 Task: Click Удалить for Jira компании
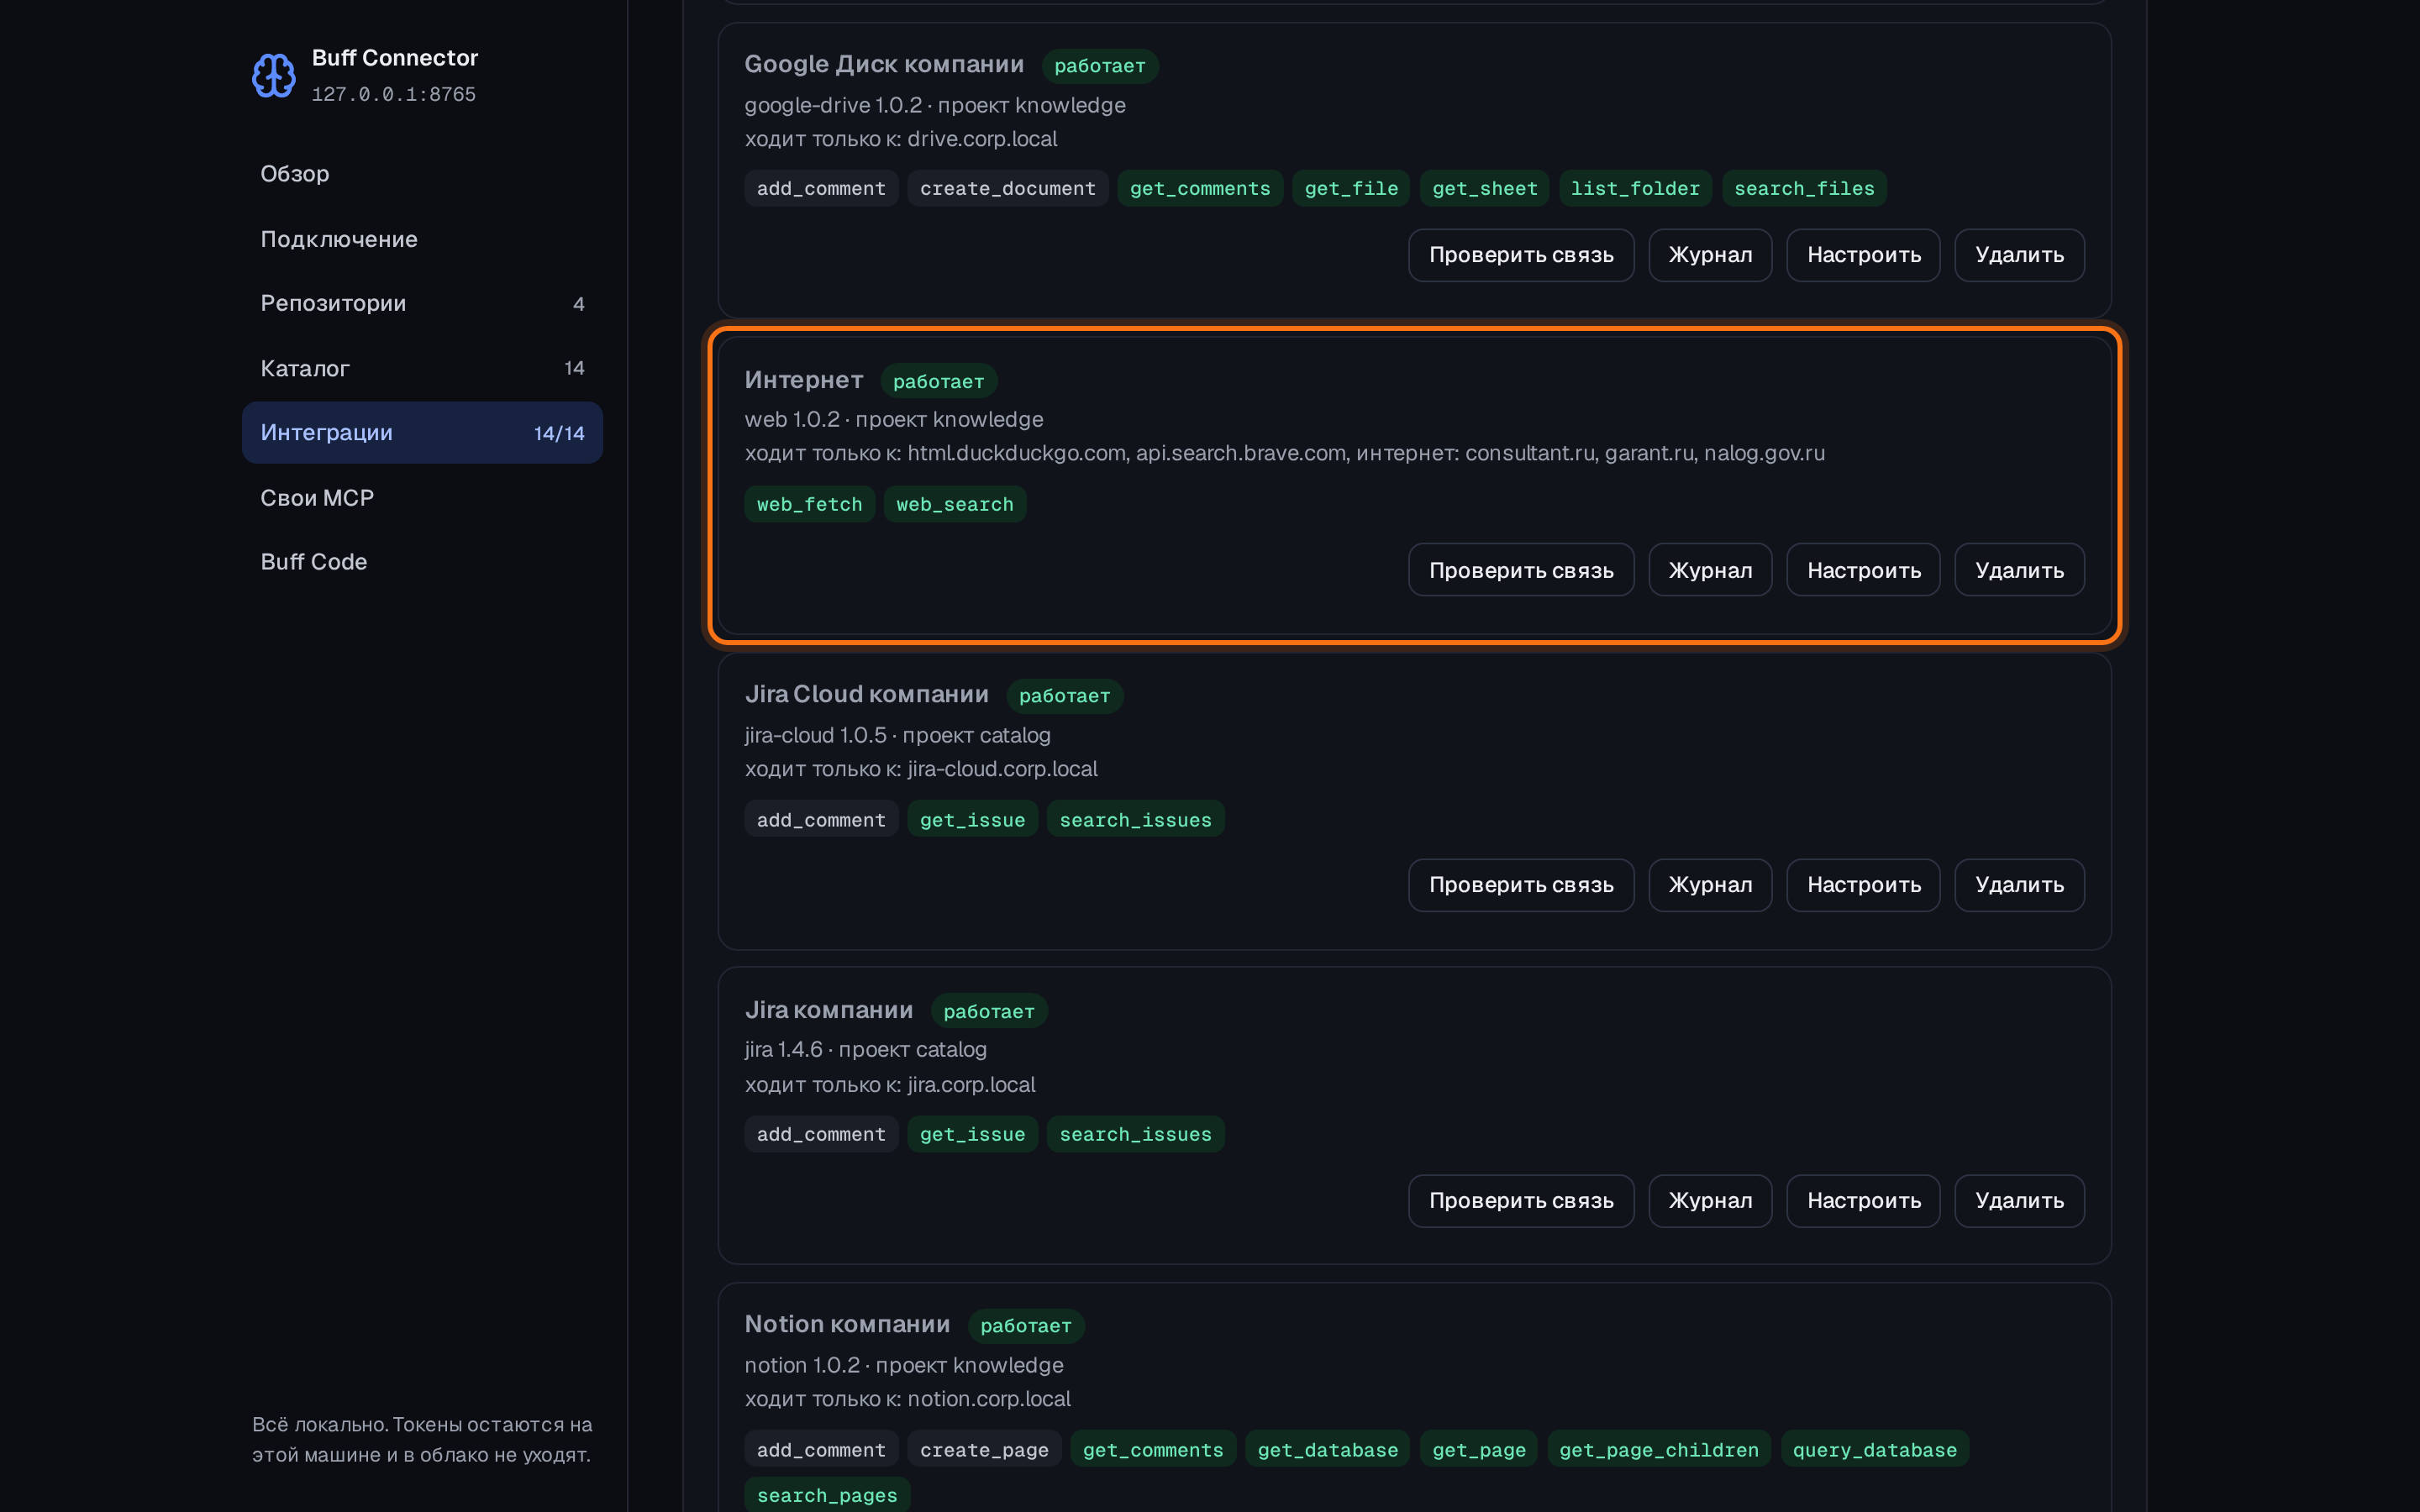click(x=2019, y=1200)
